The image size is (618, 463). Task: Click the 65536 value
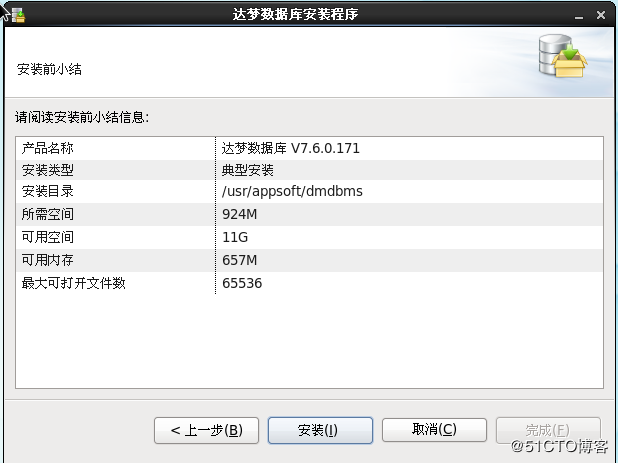coord(242,283)
